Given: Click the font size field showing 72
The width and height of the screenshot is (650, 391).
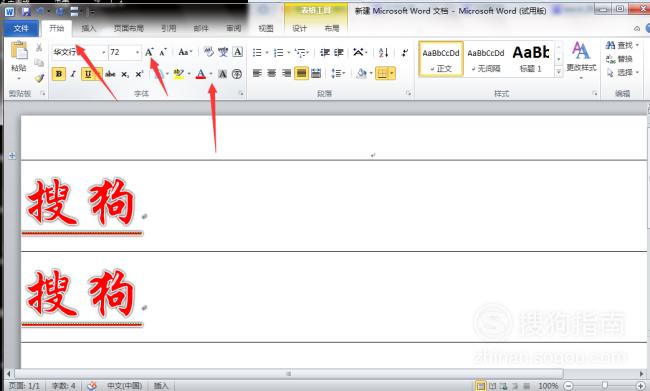Looking at the screenshot, I should click(121, 53).
